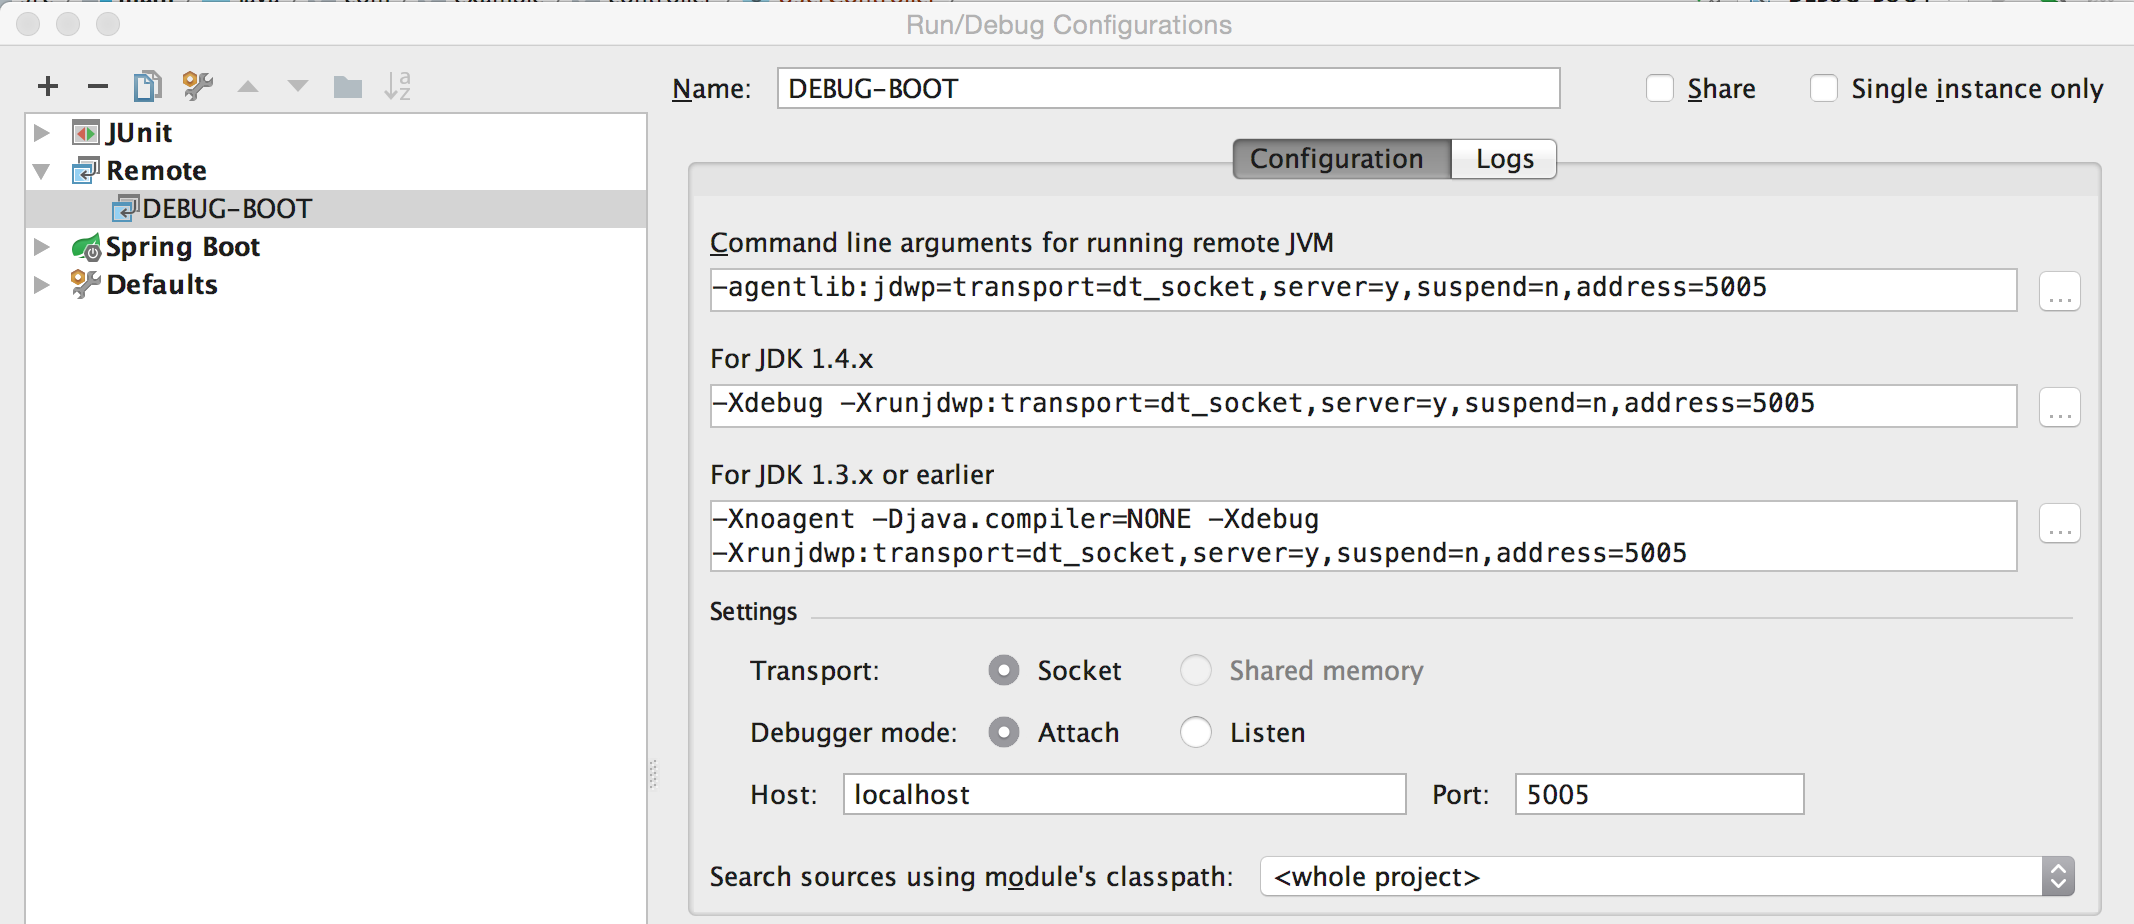2134x924 pixels.
Task: Enable Single instance only
Action: (x=1825, y=88)
